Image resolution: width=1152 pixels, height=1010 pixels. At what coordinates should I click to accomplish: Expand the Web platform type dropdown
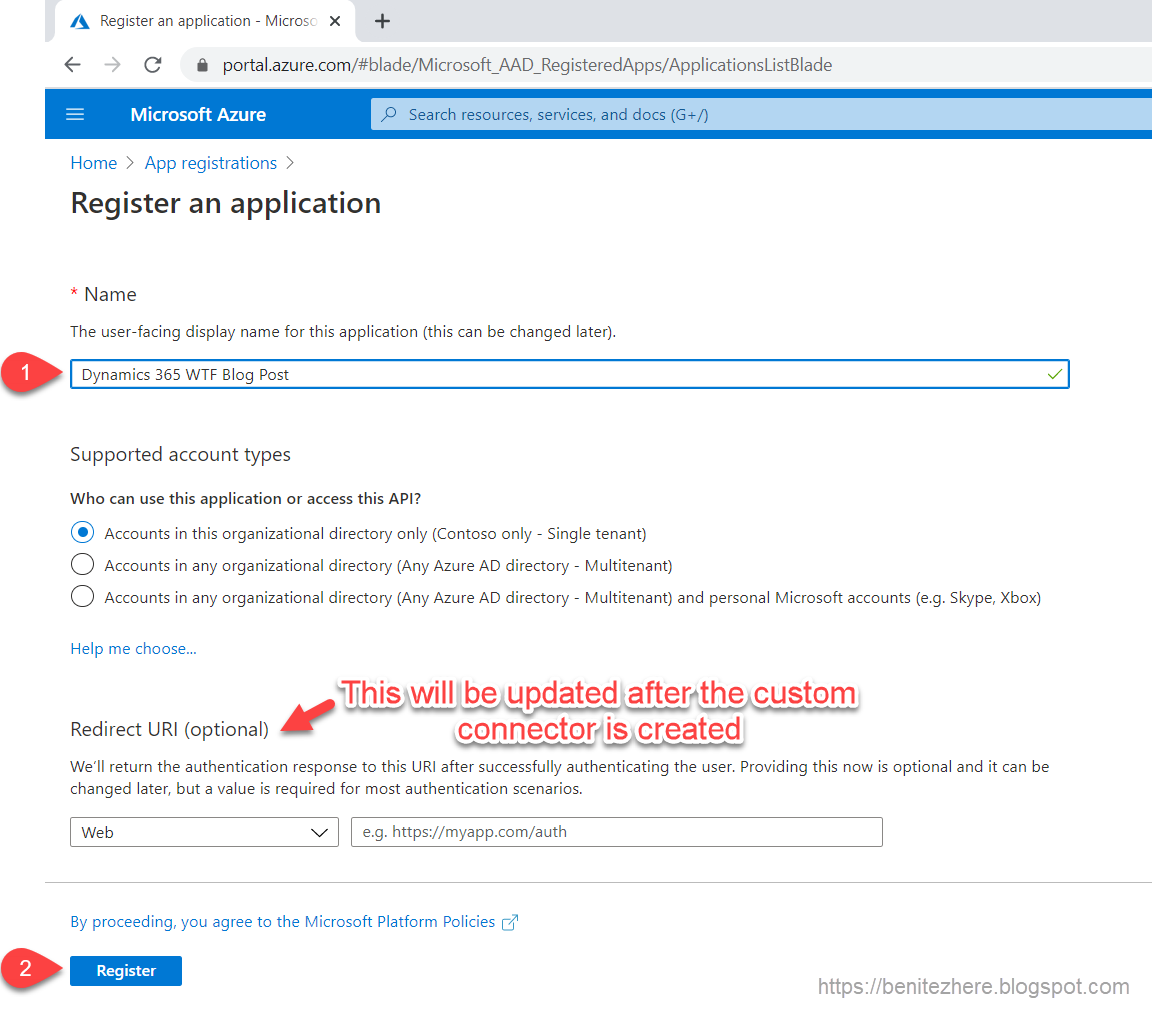[x=204, y=832]
